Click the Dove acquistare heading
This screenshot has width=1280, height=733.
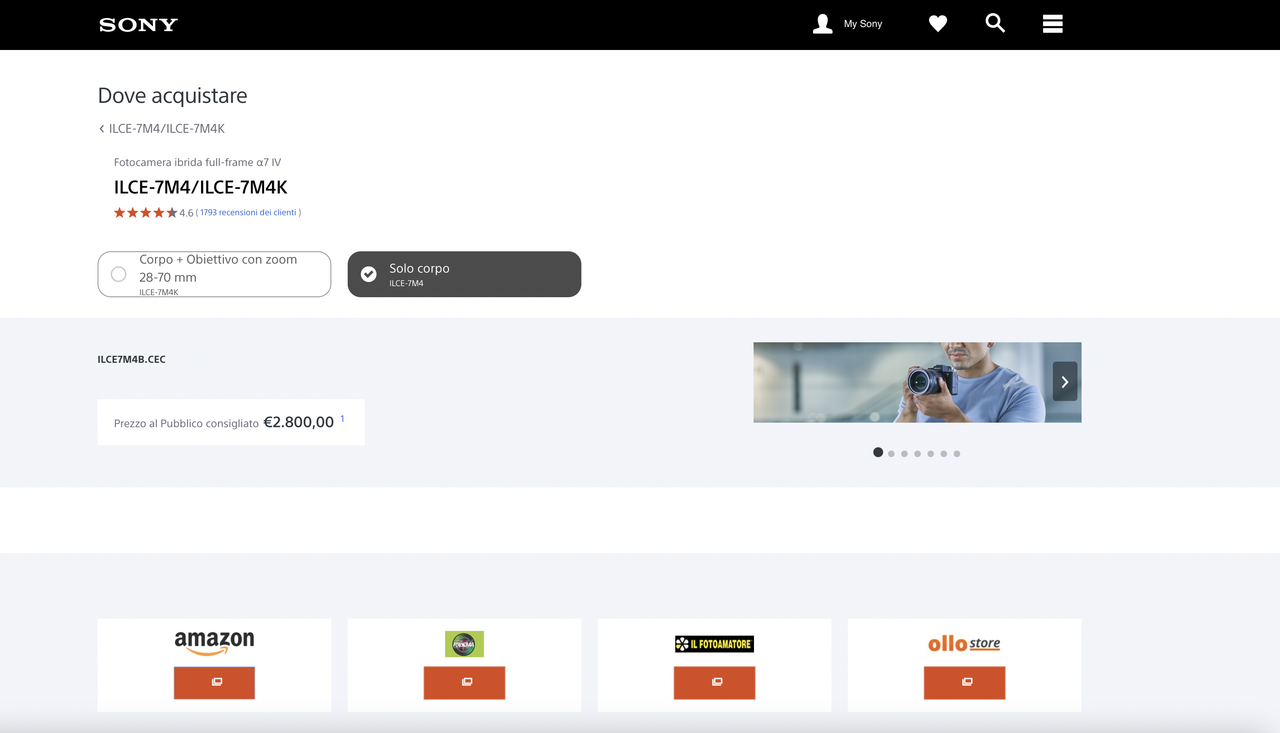click(172, 96)
